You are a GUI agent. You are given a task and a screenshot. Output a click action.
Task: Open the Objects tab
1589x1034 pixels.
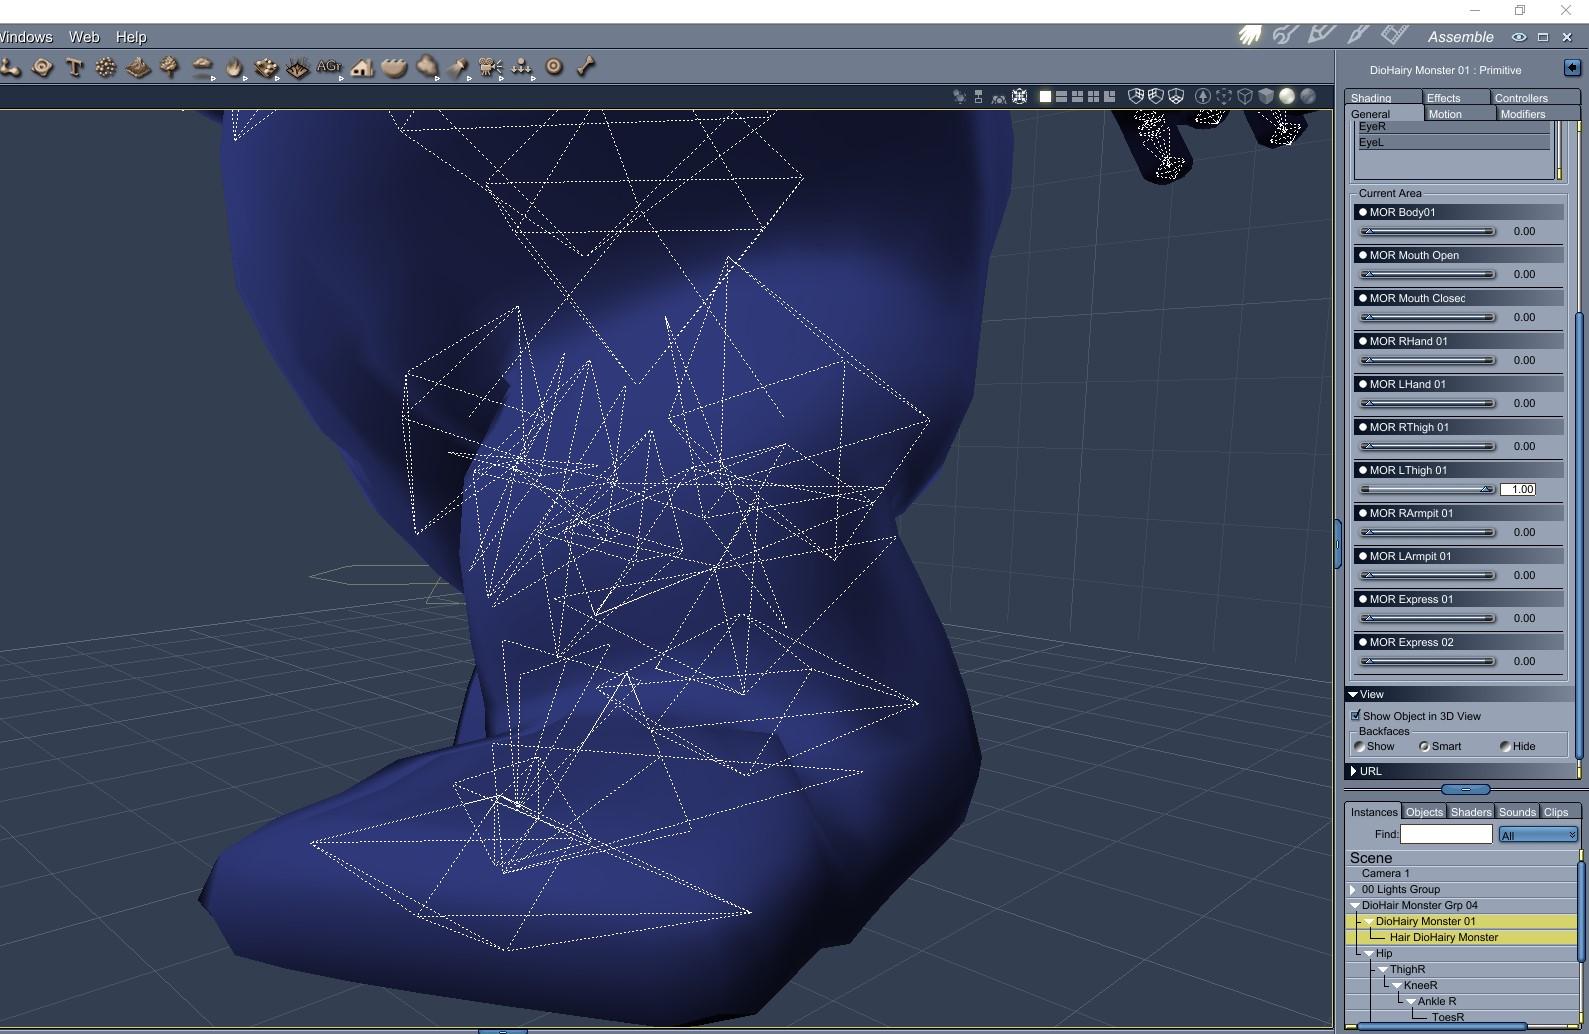click(x=1424, y=812)
